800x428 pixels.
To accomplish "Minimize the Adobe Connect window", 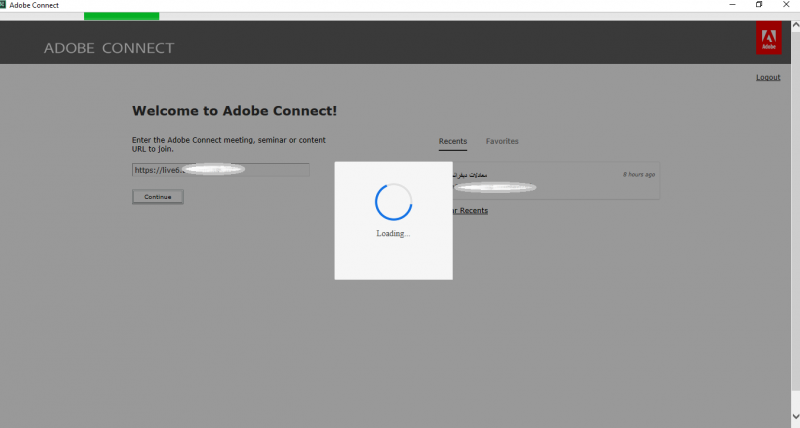I will pos(731,5).
